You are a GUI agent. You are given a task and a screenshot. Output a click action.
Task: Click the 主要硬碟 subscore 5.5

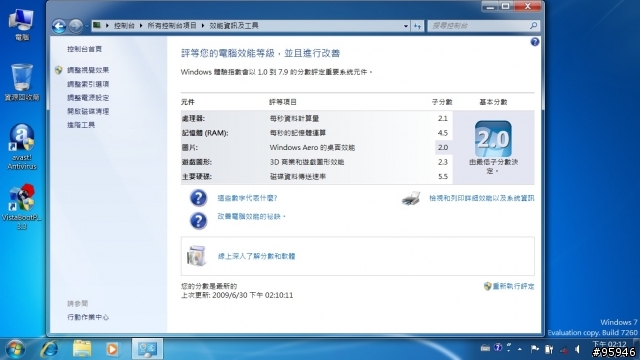click(443, 177)
